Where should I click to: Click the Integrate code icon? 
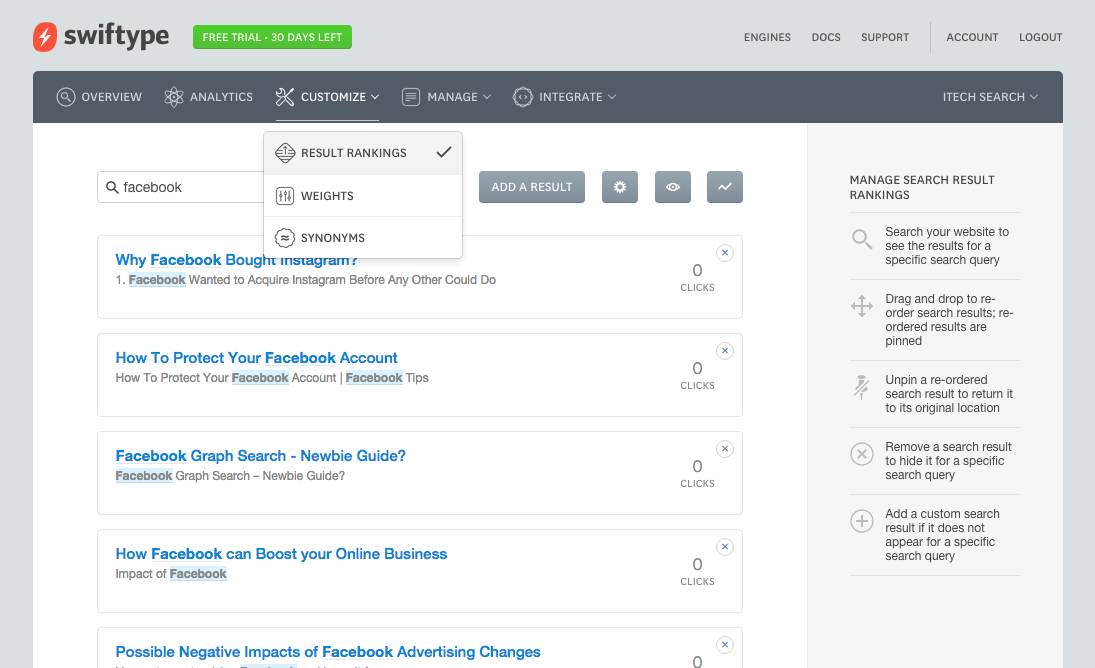[x=522, y=97]
